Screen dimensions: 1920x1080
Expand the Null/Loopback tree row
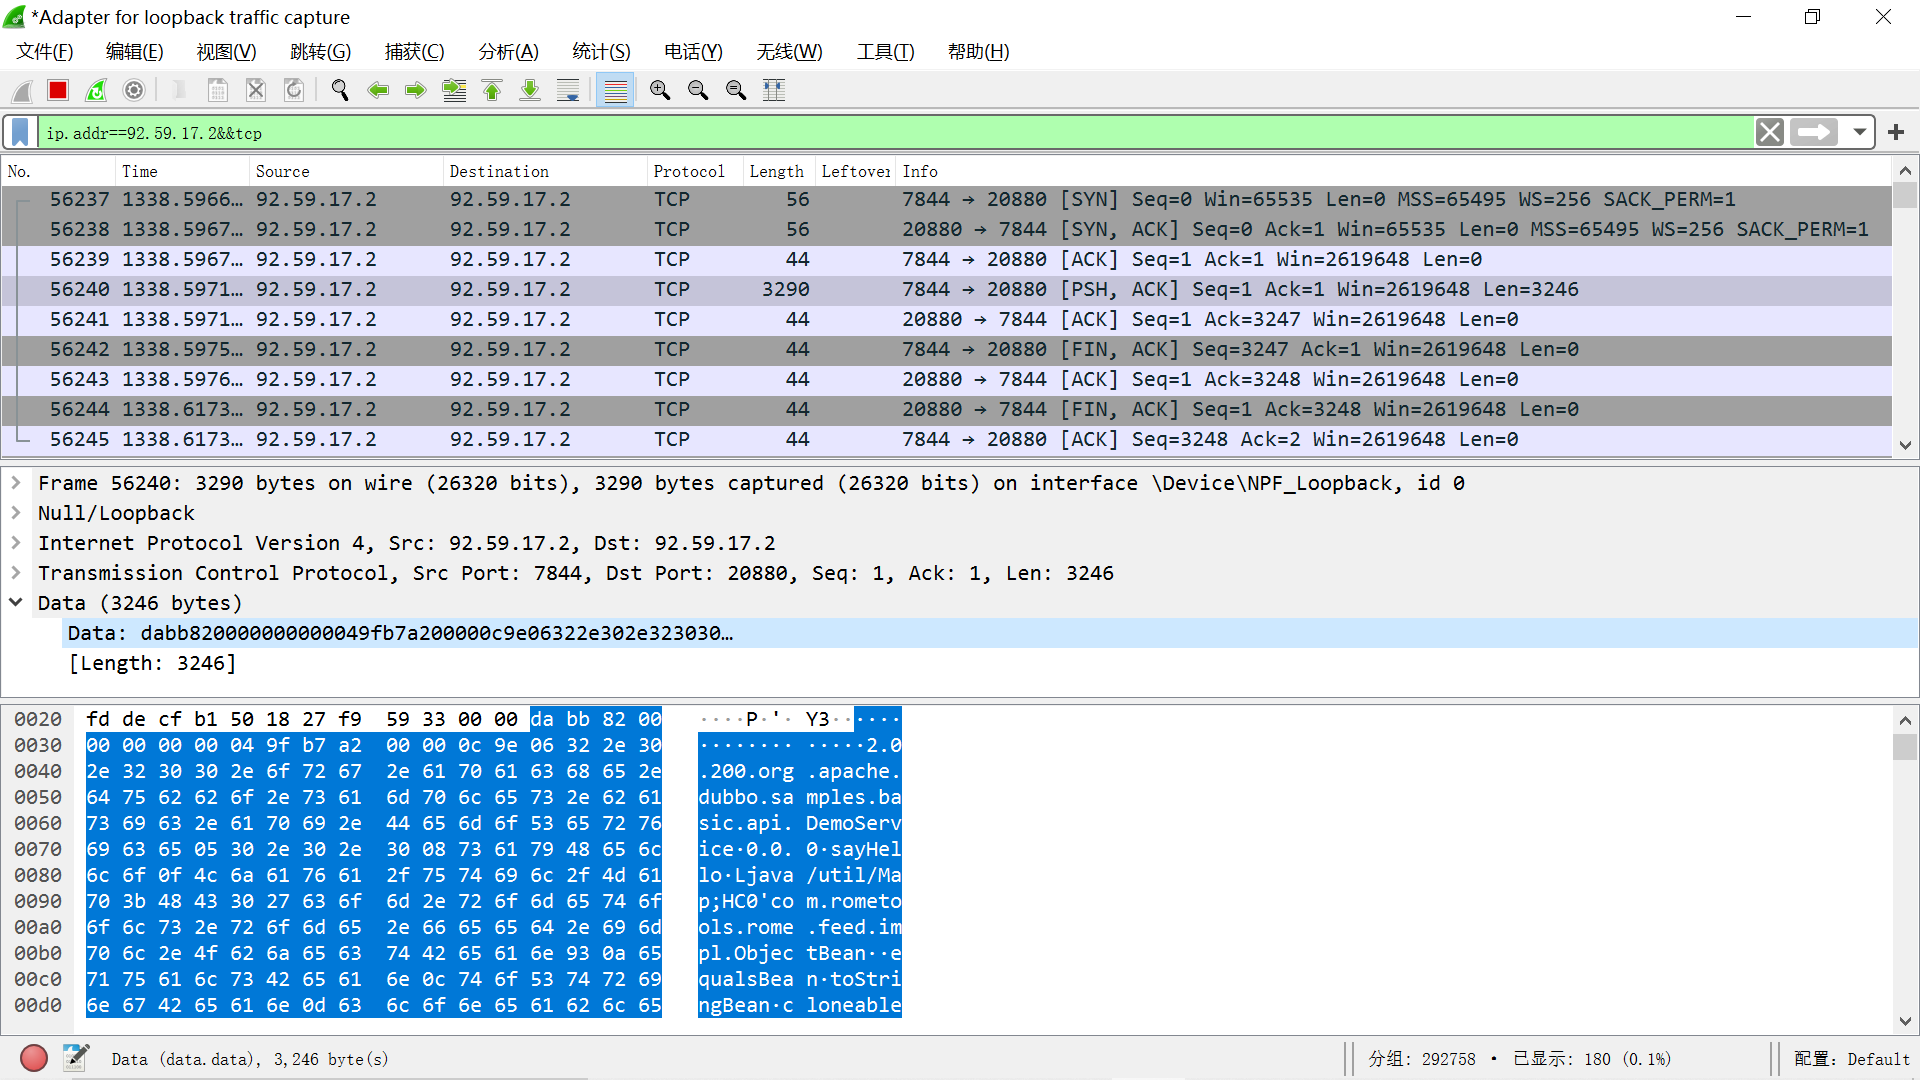(16, 513)
